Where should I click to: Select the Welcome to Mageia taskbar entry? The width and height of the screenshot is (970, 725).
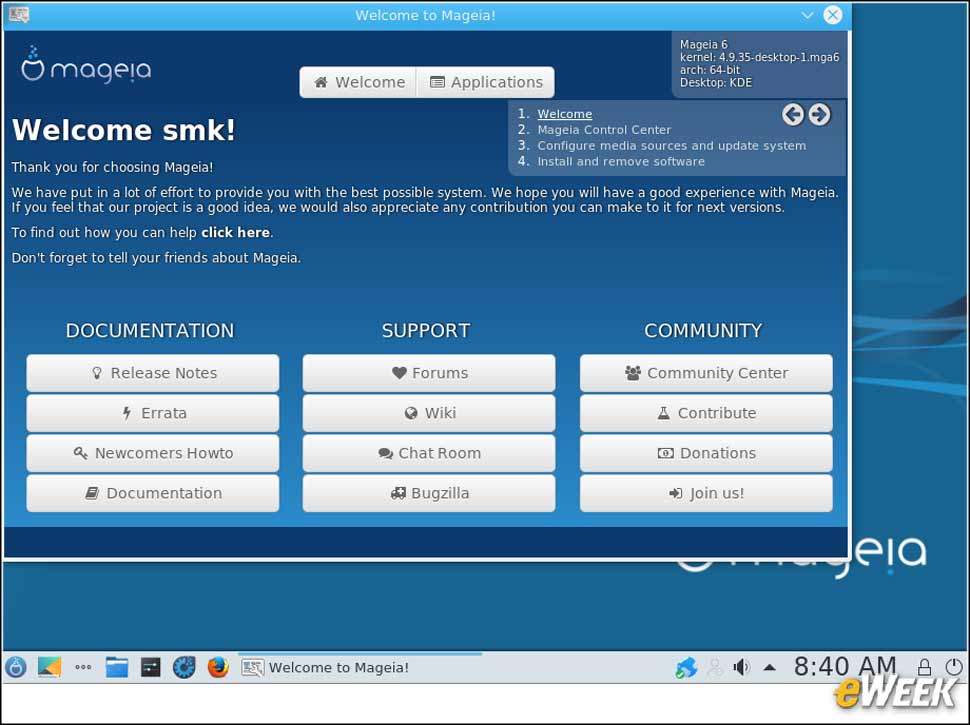click(x=359, y=667)
